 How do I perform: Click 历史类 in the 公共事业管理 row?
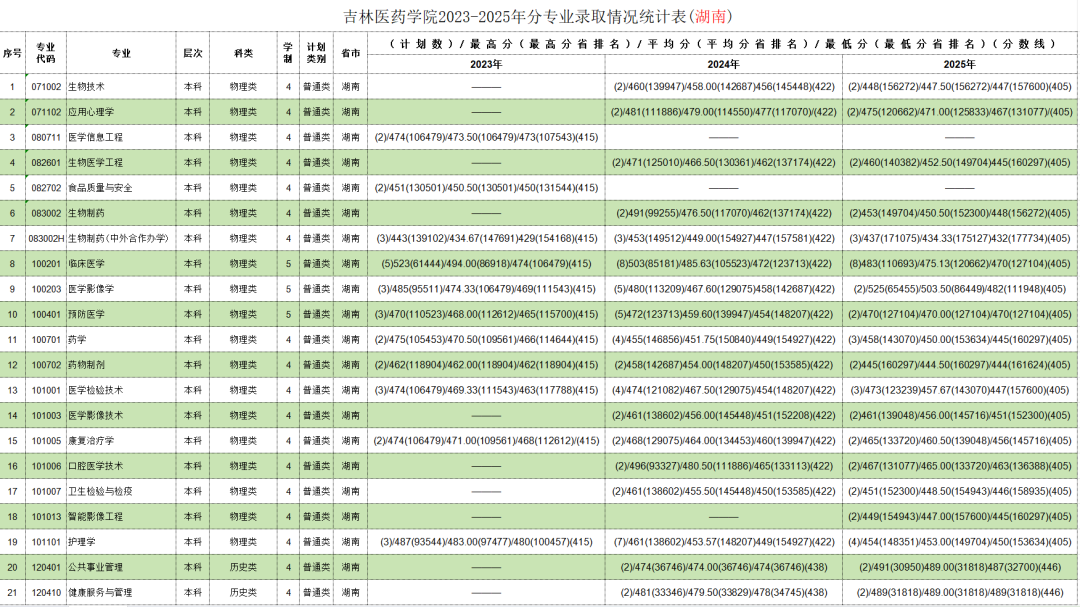(243, 567)
